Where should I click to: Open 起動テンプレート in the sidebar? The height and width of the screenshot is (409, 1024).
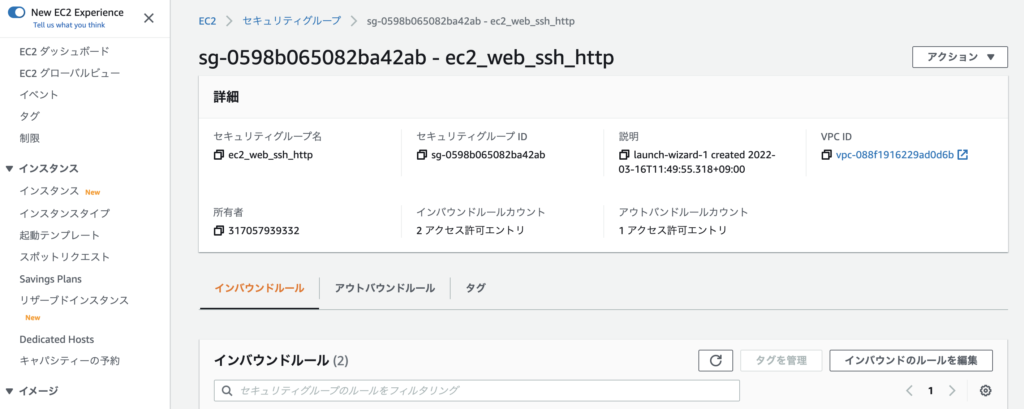[59, 235]
